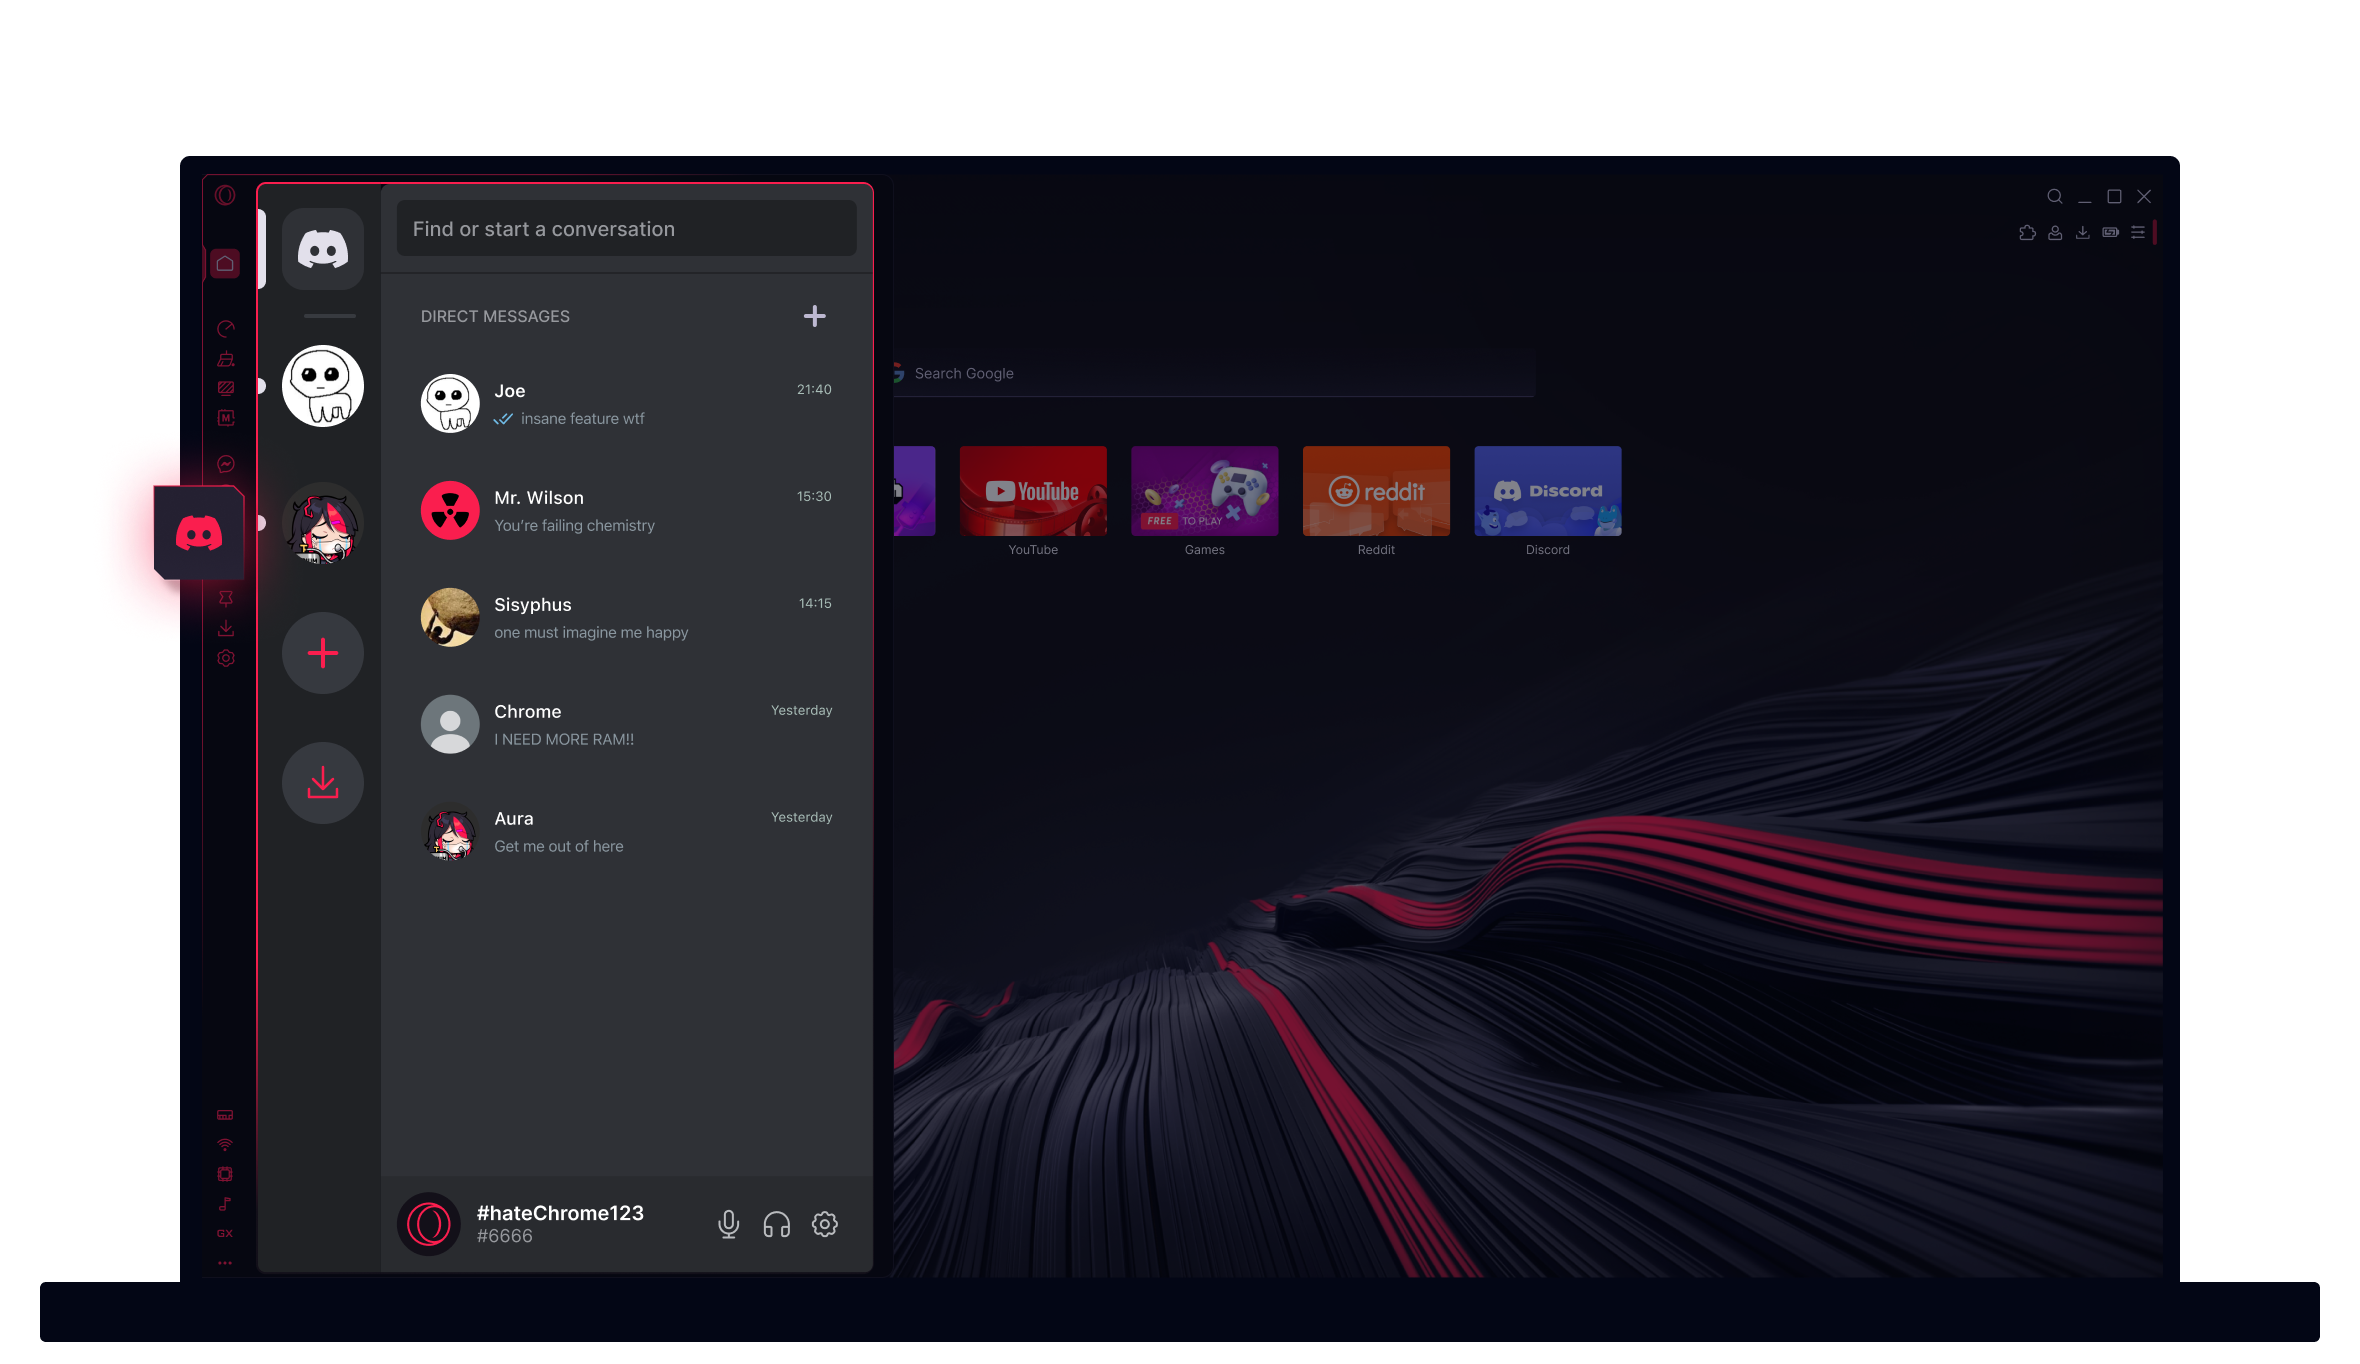Screen dimensions: 2360x1364
Task: Click the Discord icon in the sidebar
Action: (x=197, y=533)
